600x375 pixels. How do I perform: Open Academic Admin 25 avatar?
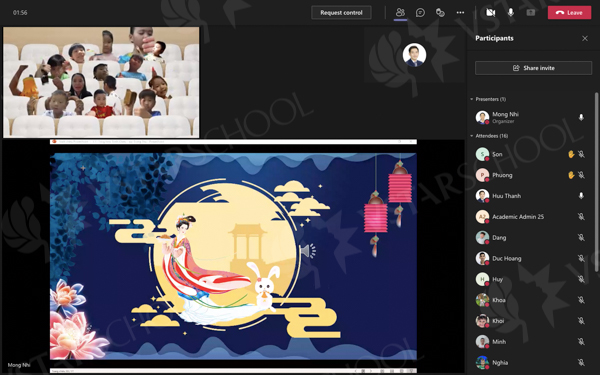(x=482, y=217)
